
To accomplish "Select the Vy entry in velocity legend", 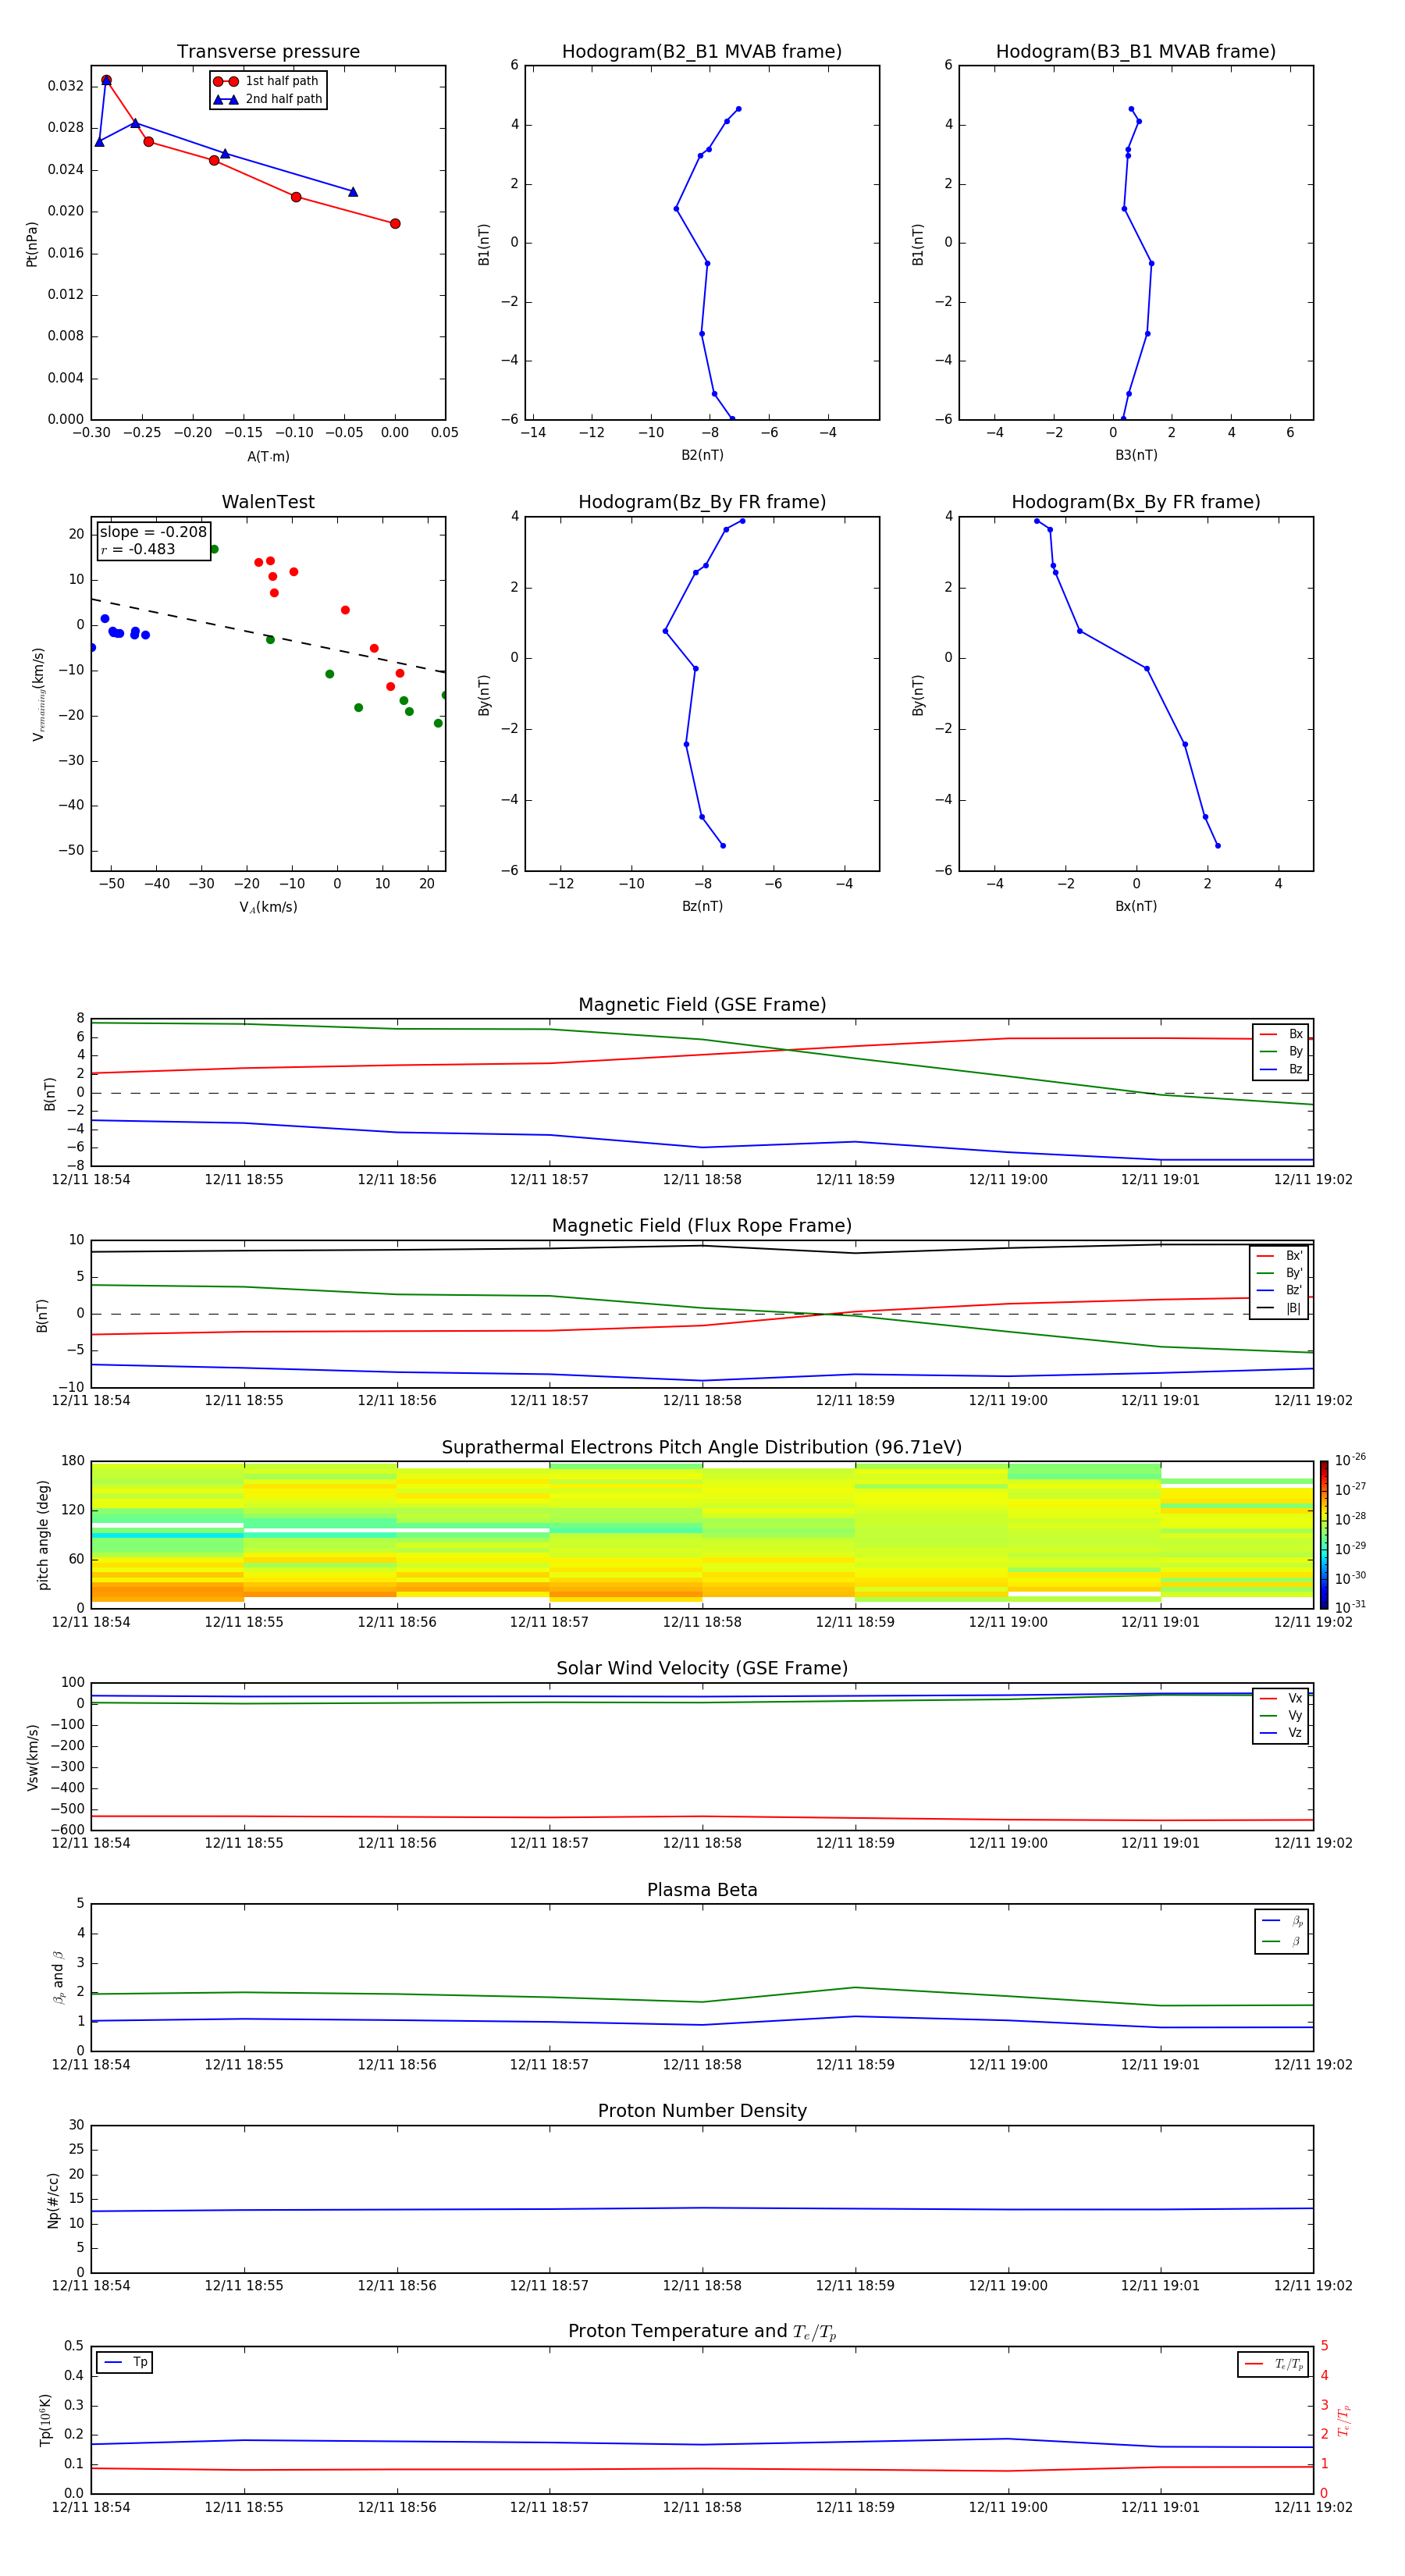I will pyautogui.click(x=1281, y=1715).
